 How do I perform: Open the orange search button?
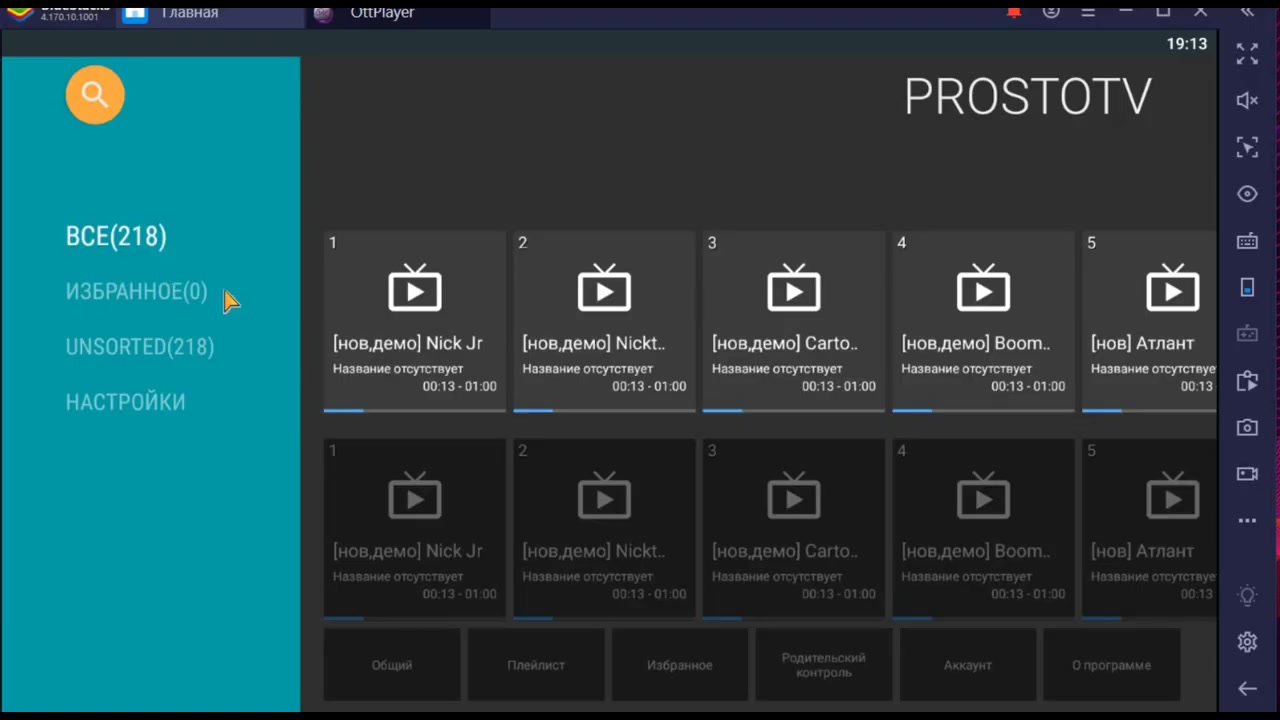click(x=95, y=95)
